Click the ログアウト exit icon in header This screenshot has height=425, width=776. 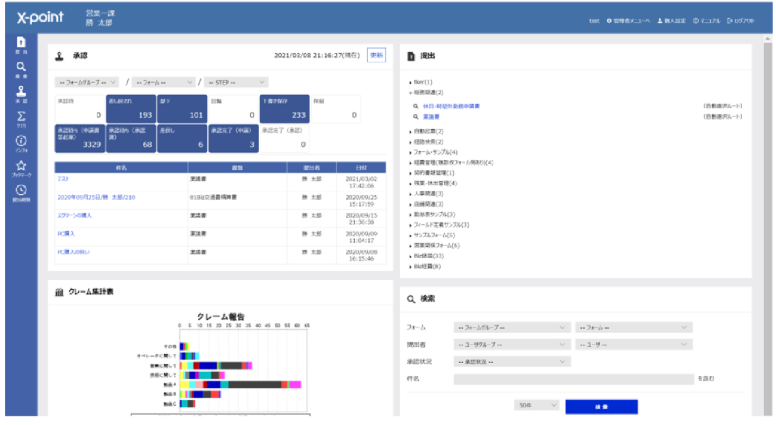[730, 21]
